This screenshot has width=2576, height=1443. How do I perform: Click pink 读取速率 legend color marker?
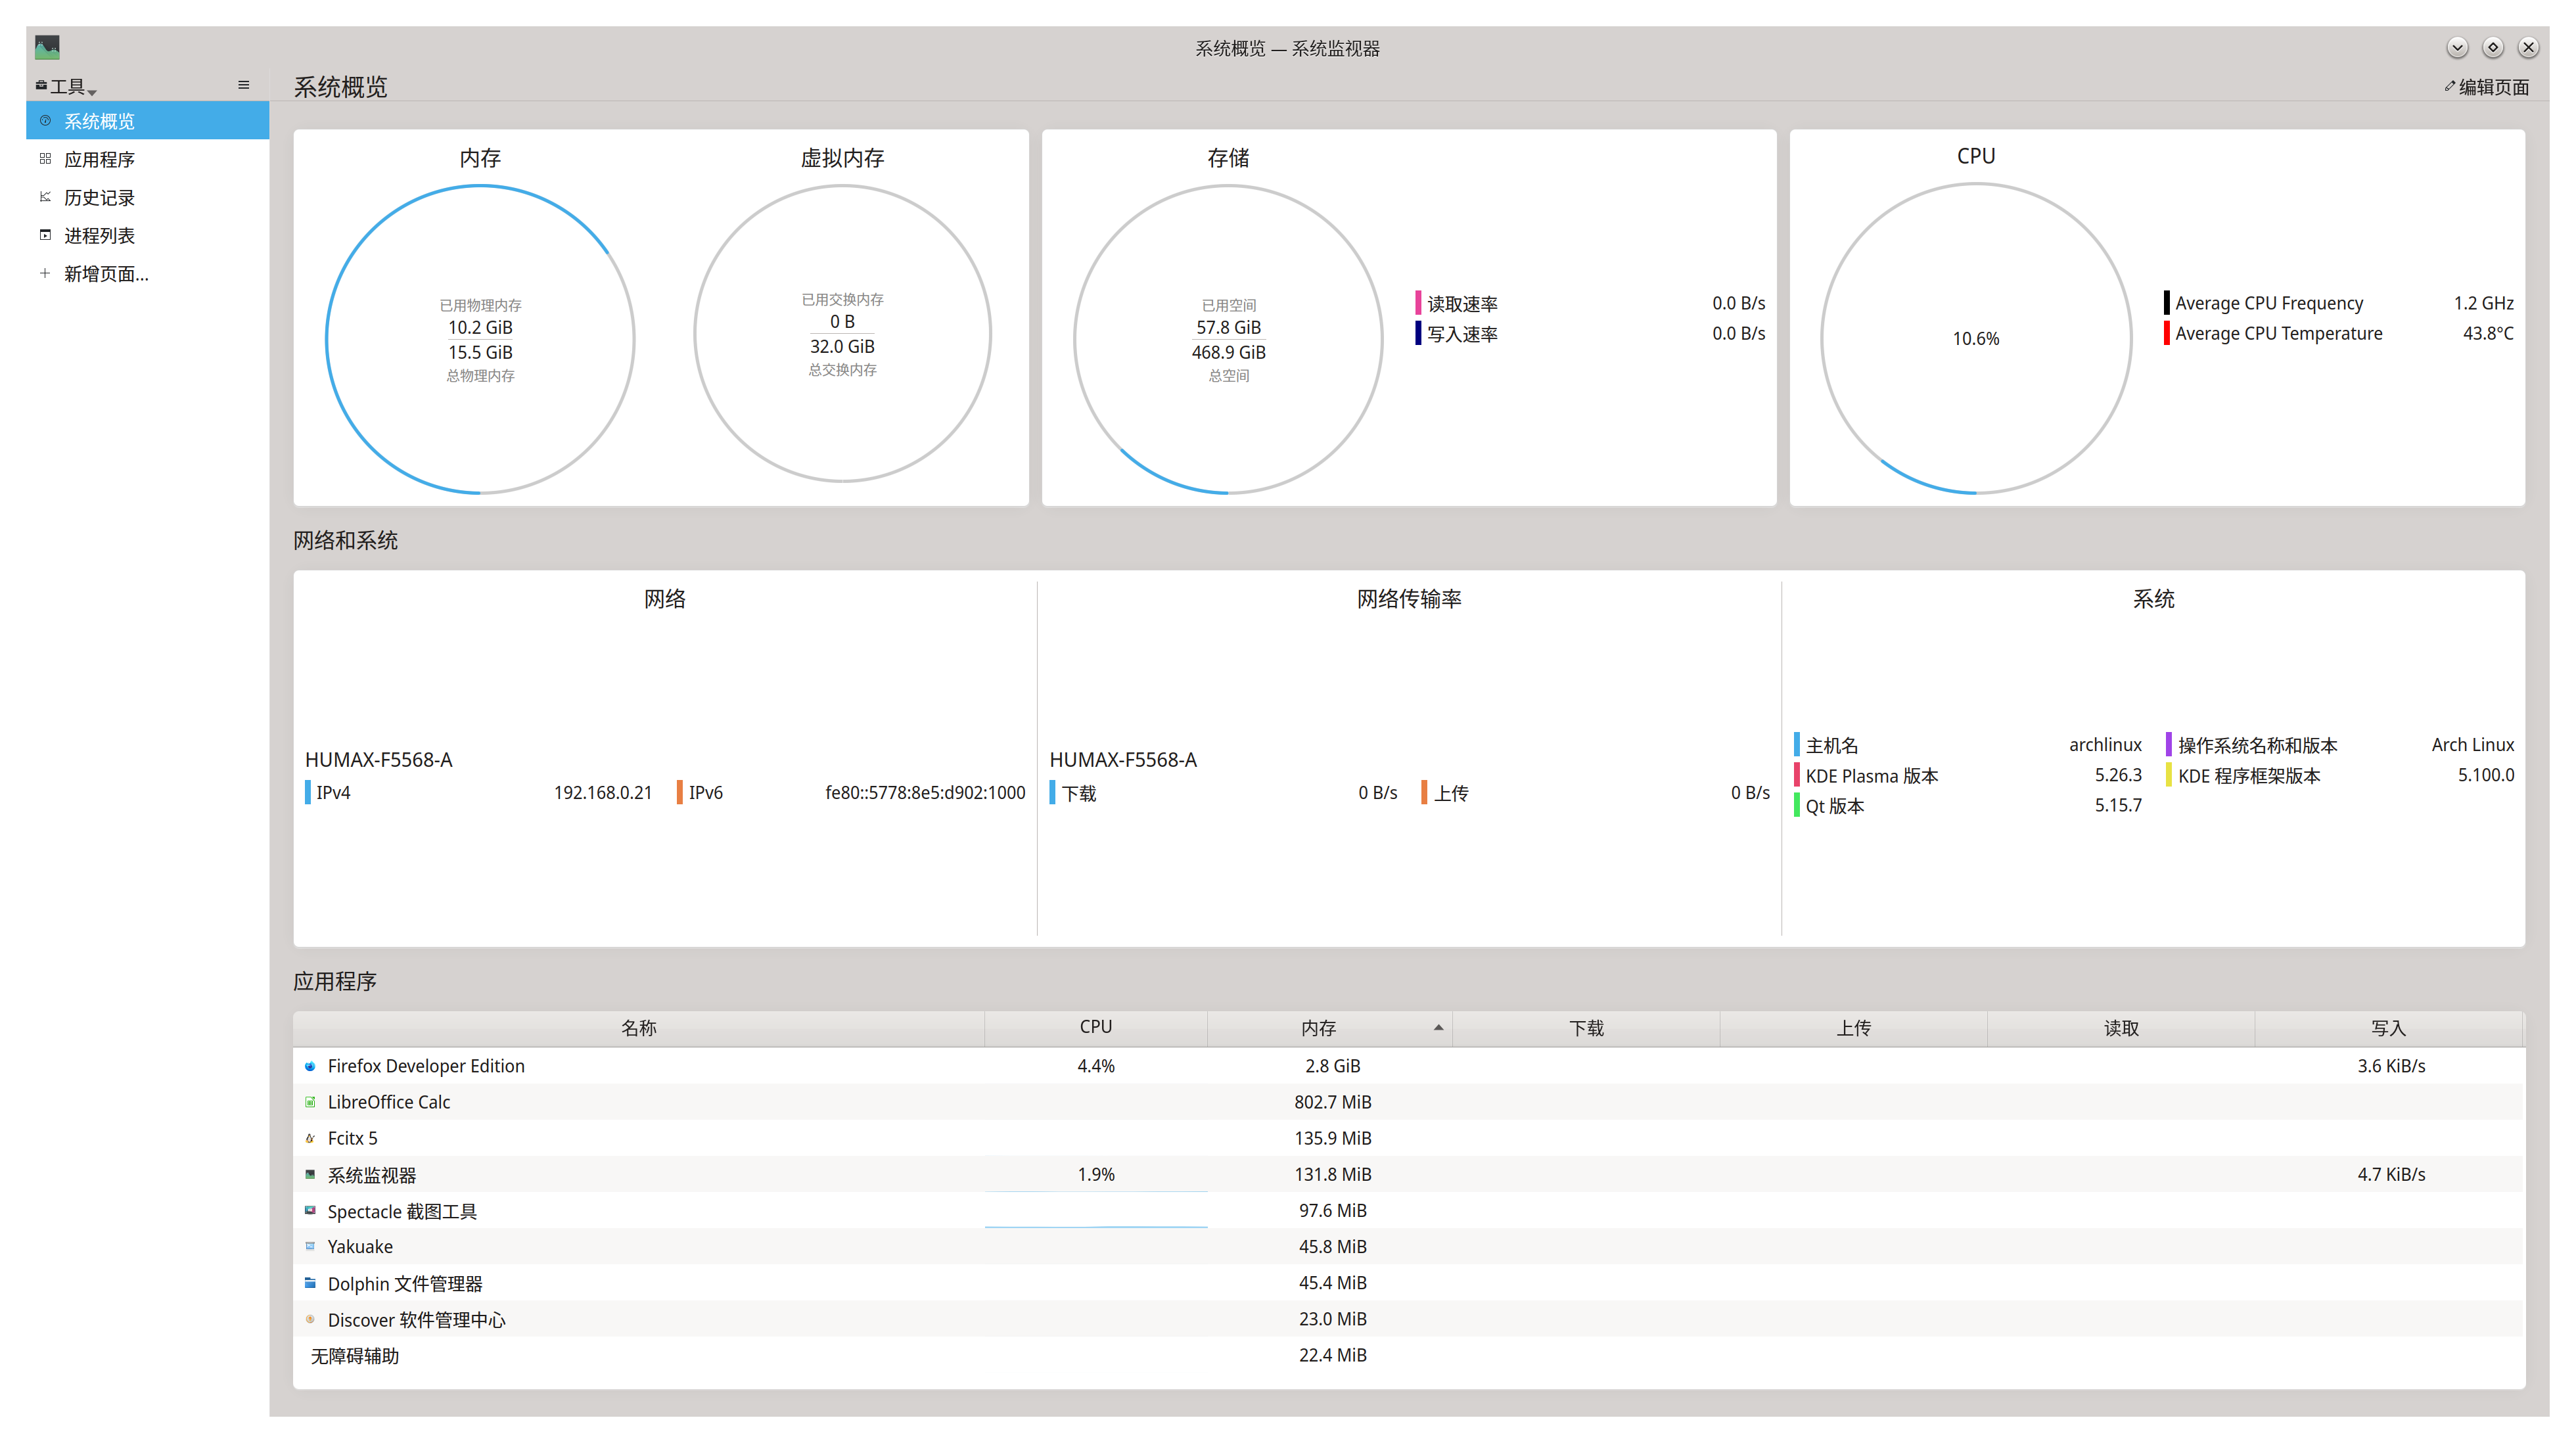[x=1418, y=302]
